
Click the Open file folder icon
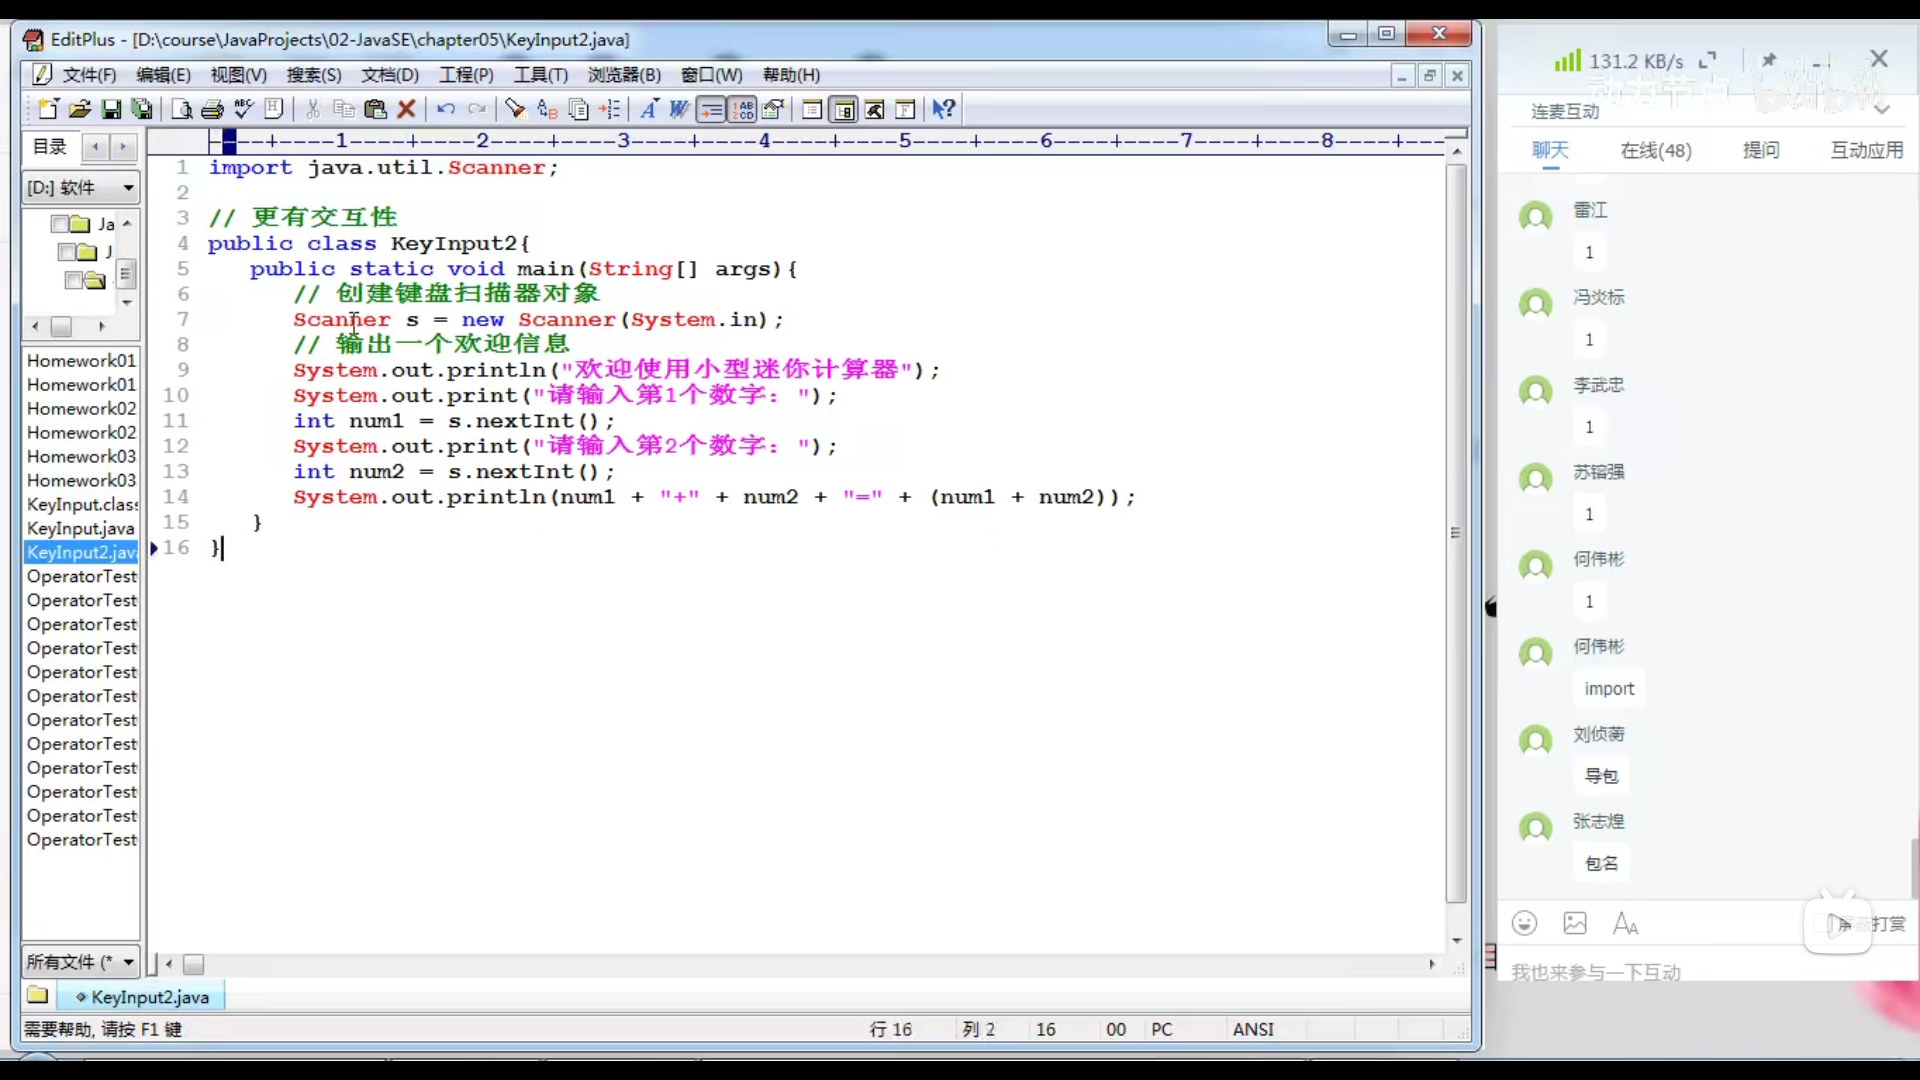tap(80, 109)
